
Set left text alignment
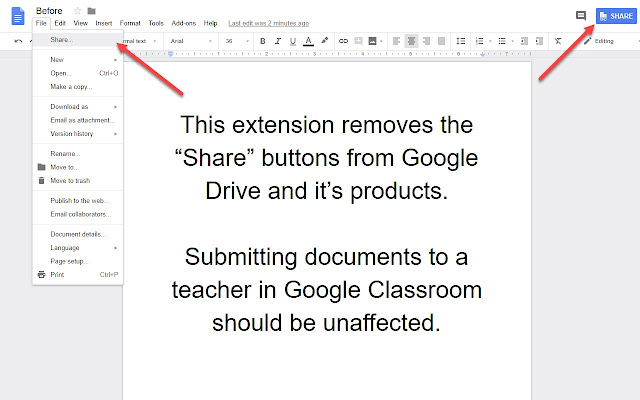(x=396, y=41)
